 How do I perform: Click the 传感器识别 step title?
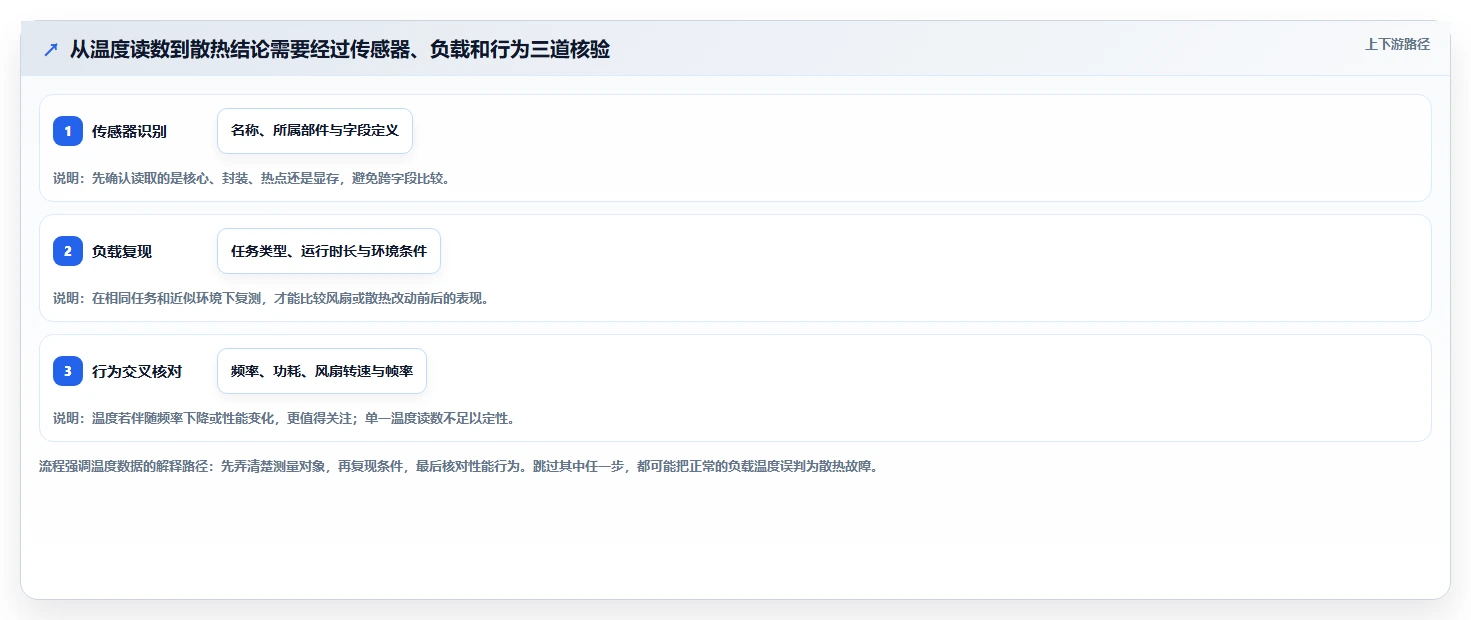pos(129,131)
